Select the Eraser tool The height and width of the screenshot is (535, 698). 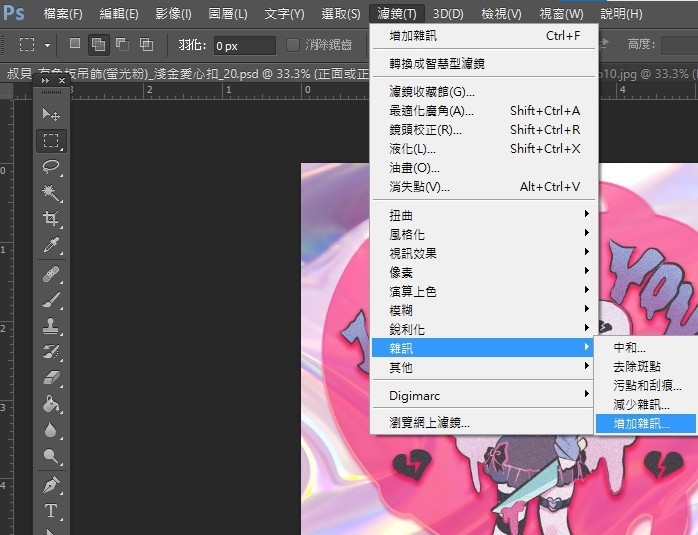coord(51,378)
